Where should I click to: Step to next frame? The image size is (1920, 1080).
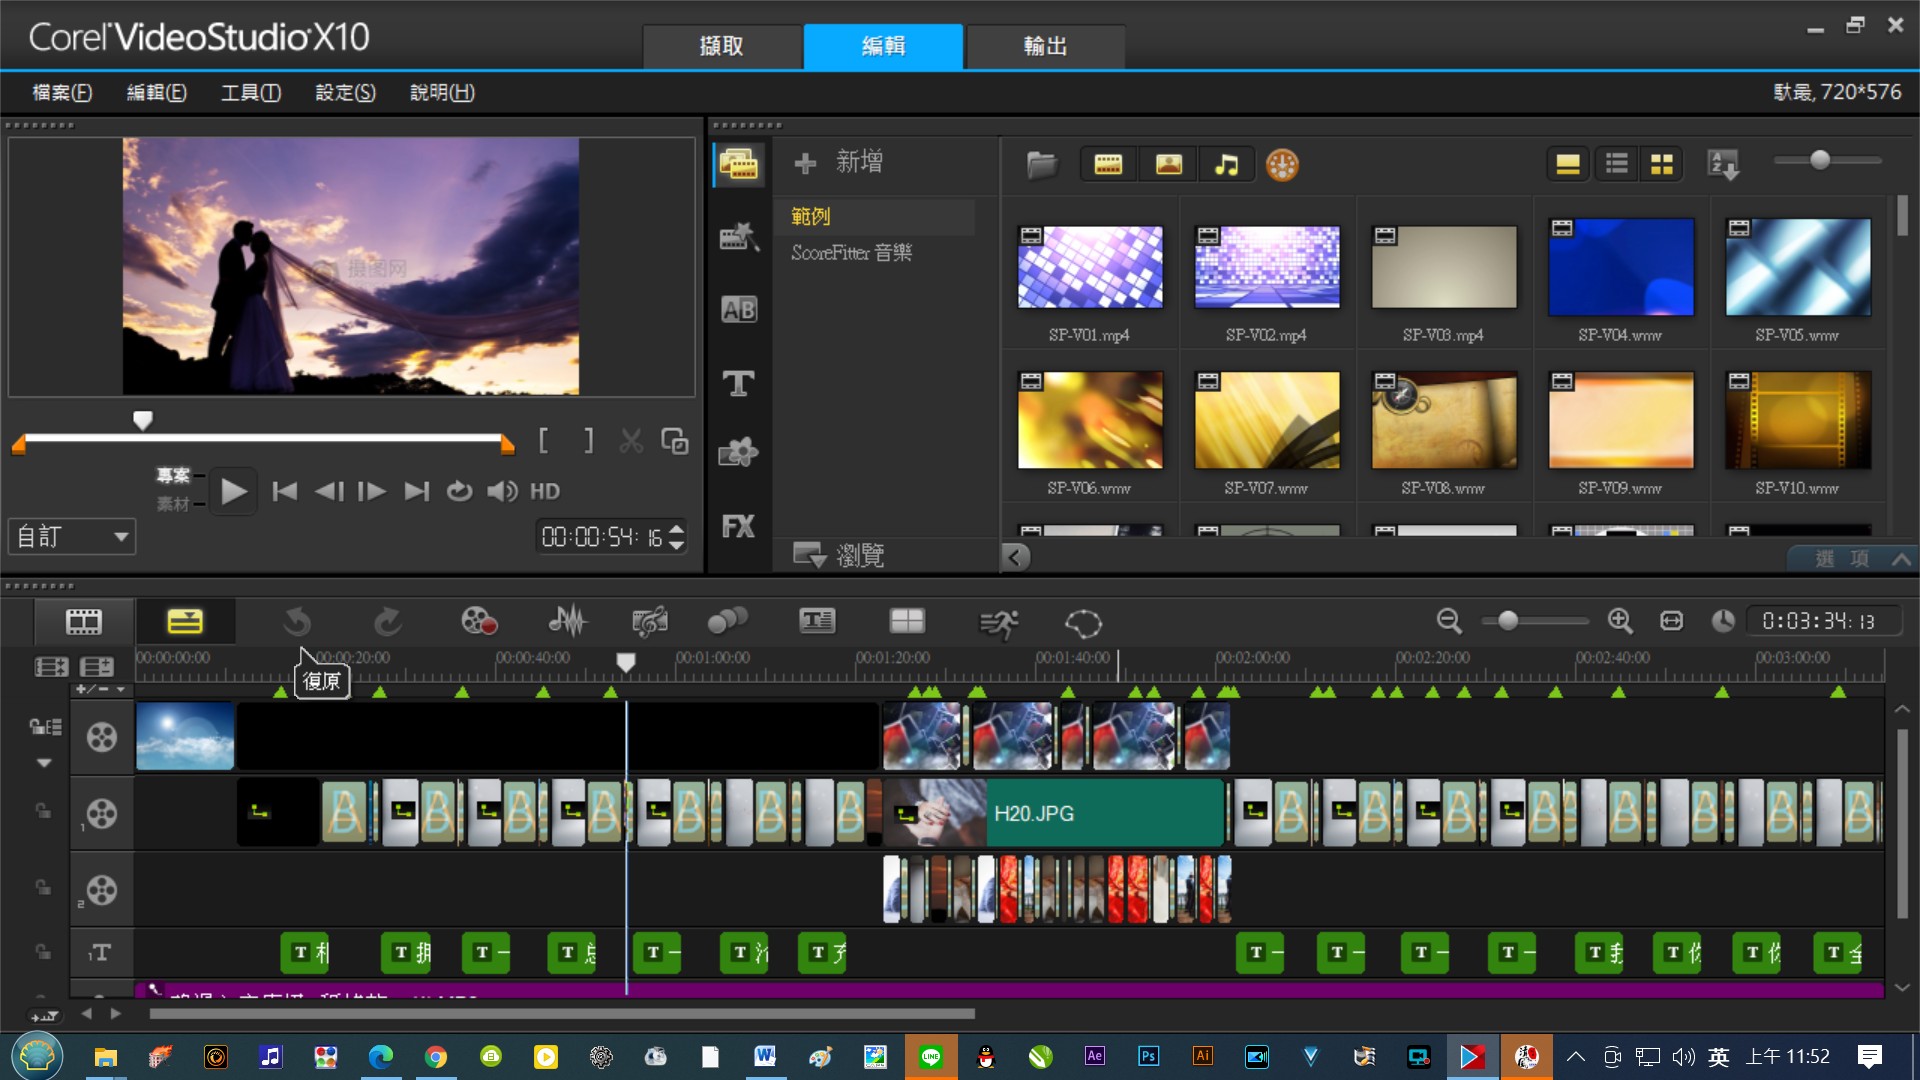coord(371,491)
